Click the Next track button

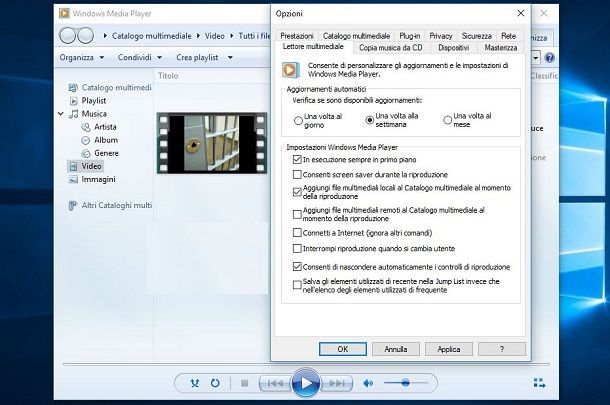[337, 384]
